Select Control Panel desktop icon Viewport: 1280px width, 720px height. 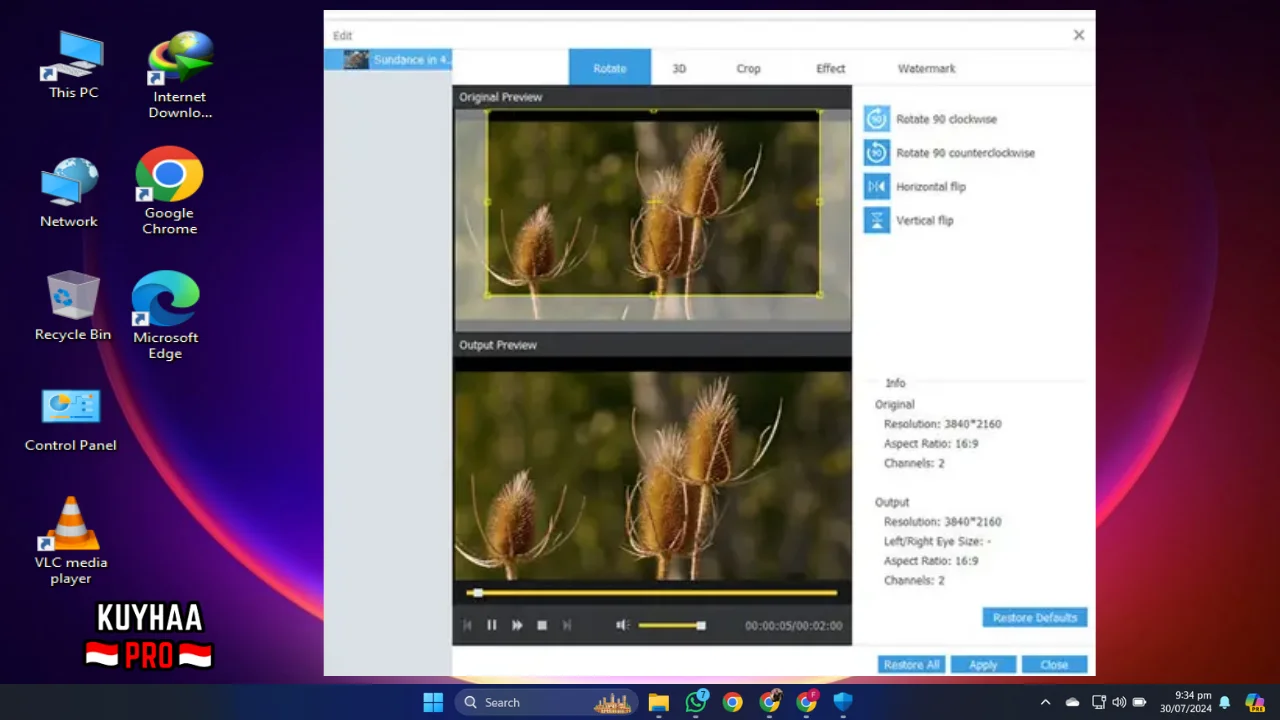70,420
